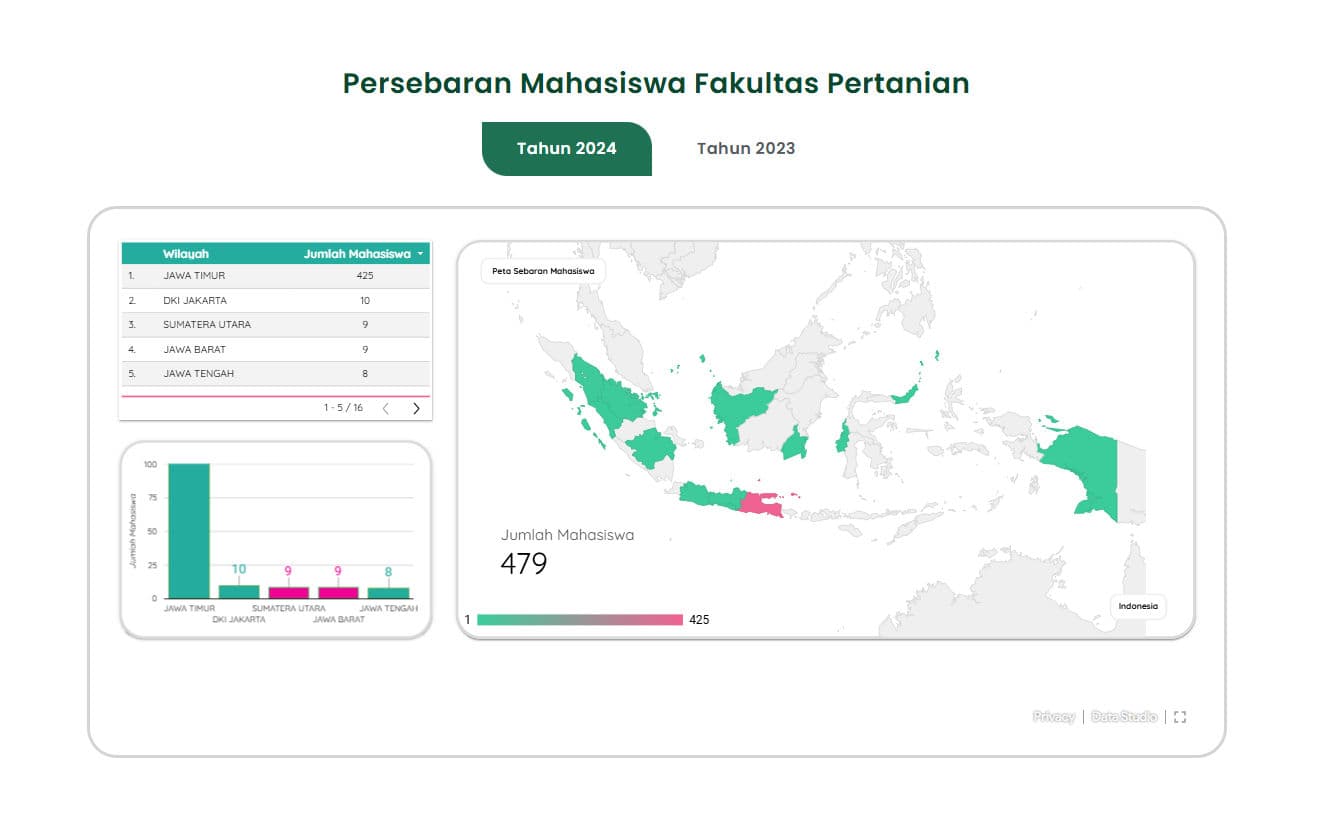Click the 479 total Jumlah Mahasiswa value
Screen dimensions: 1330x826
[x=524, y=564]
